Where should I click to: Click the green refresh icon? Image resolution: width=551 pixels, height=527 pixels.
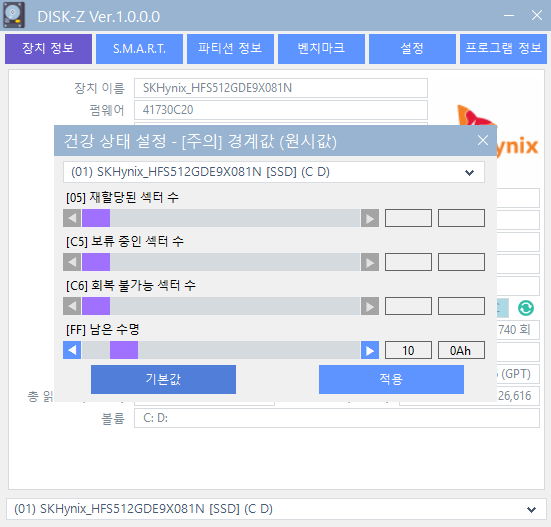pos(526,308)
